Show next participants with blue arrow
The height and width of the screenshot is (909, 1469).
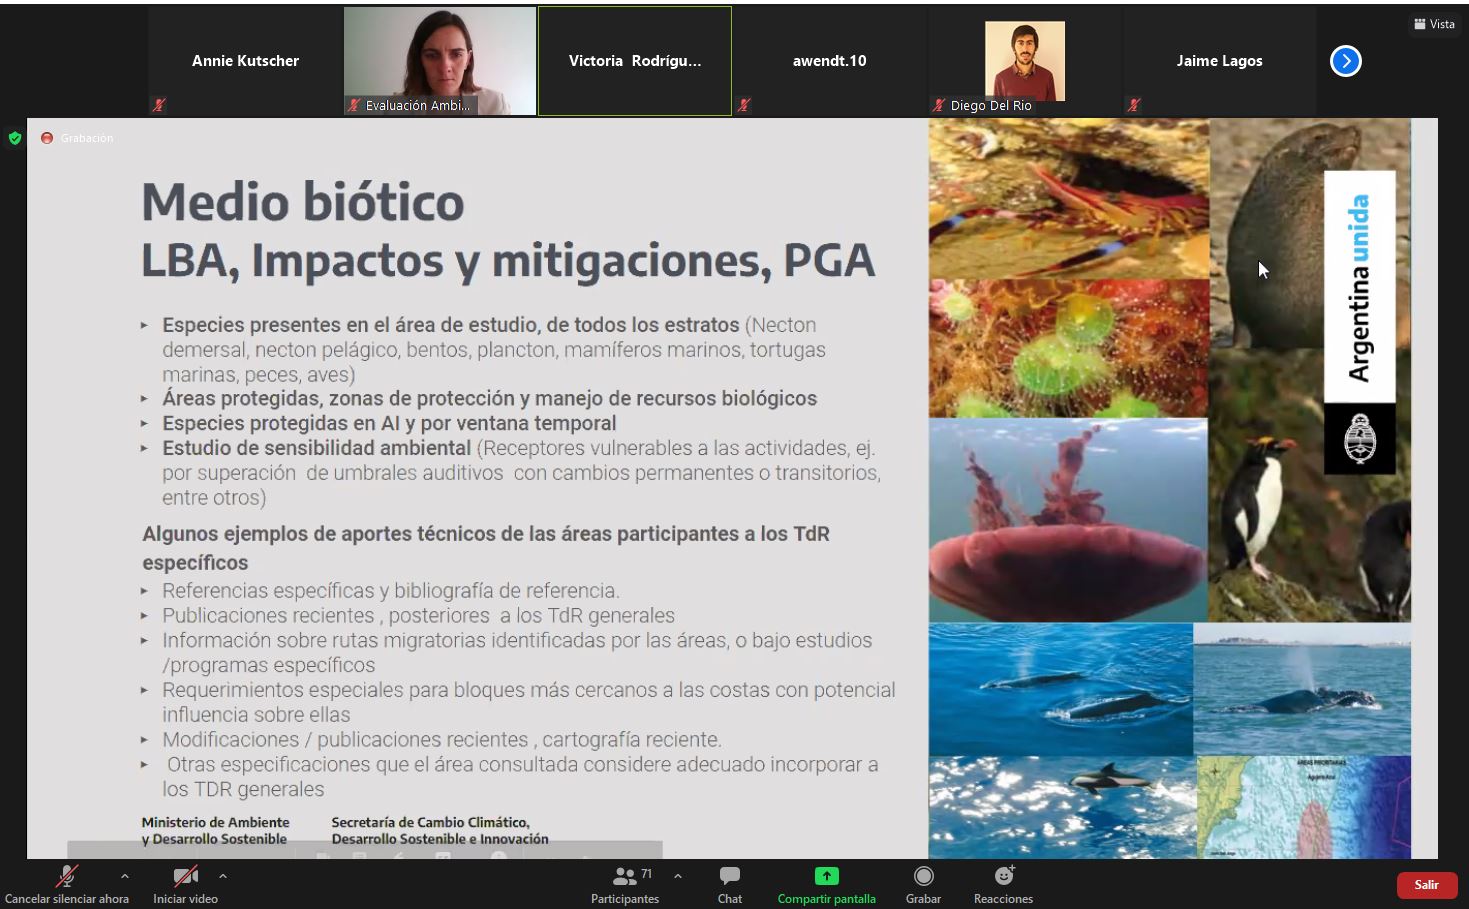pos(1345,61)
